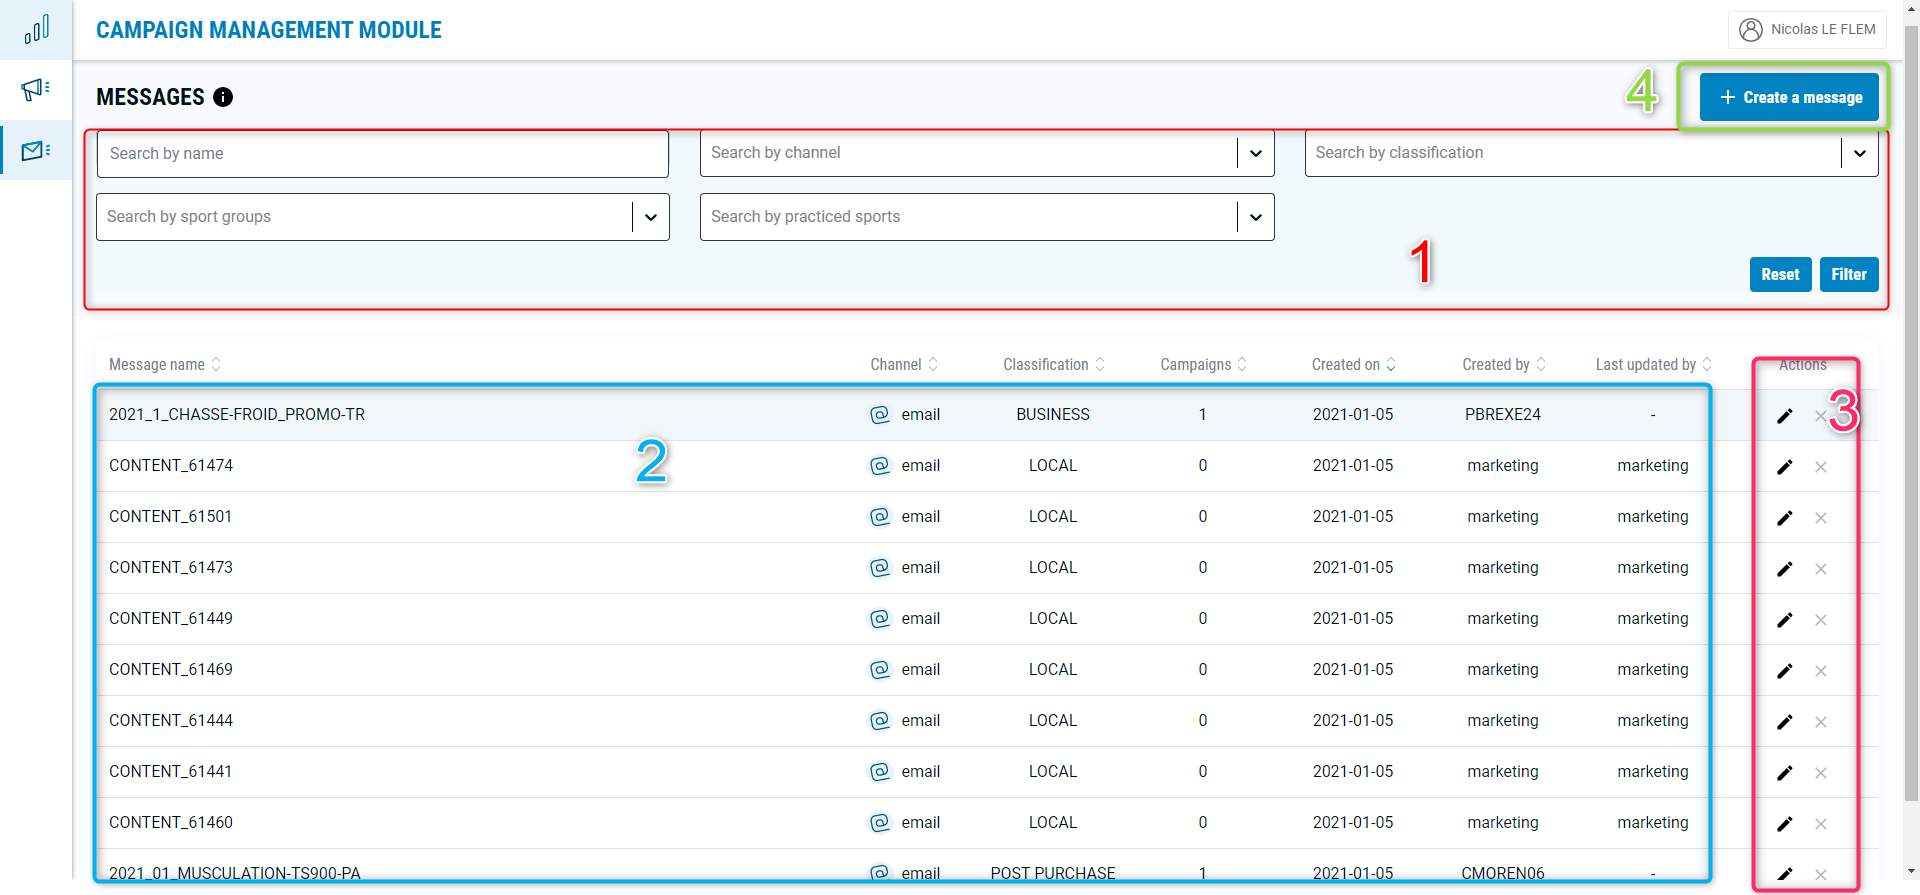Image resolution: width=1920 pixels, height=895 pixels.
Task: Edit message CONTENT_61441 with pencil icon
Action: 1785,773
